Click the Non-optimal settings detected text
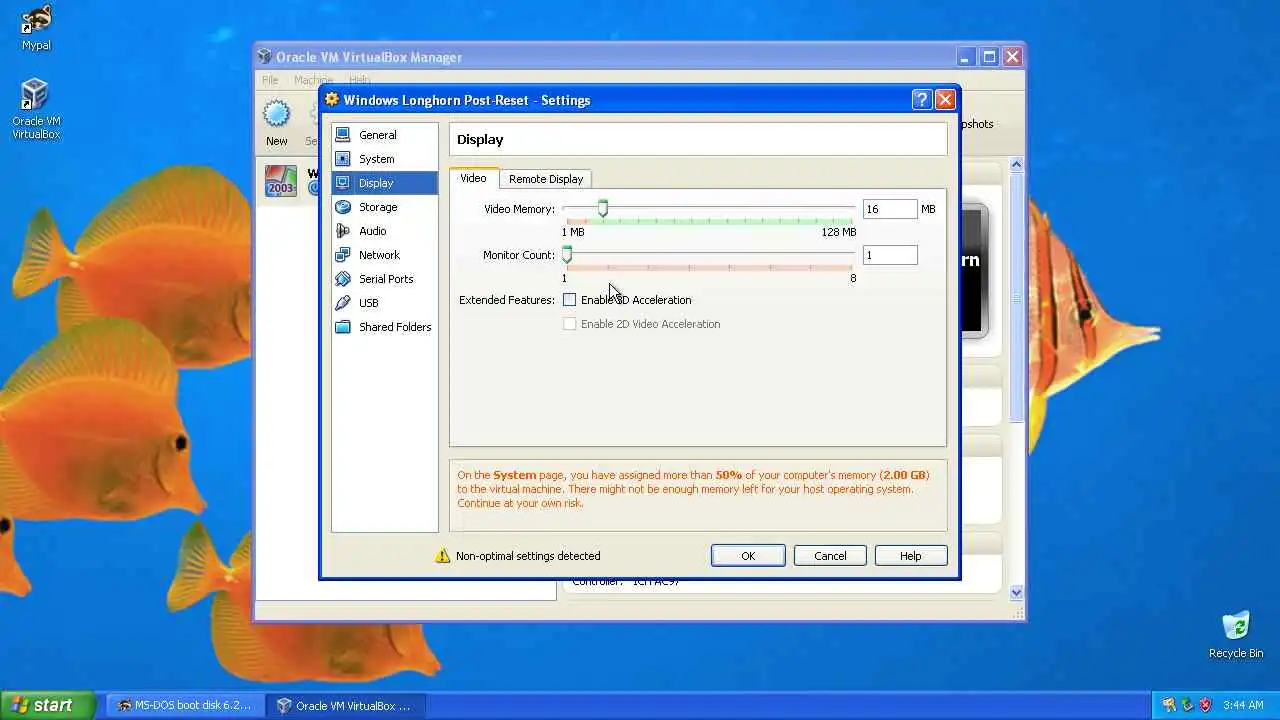The width and height of the screenshot is (1280, 720). [x=528, y=556]
